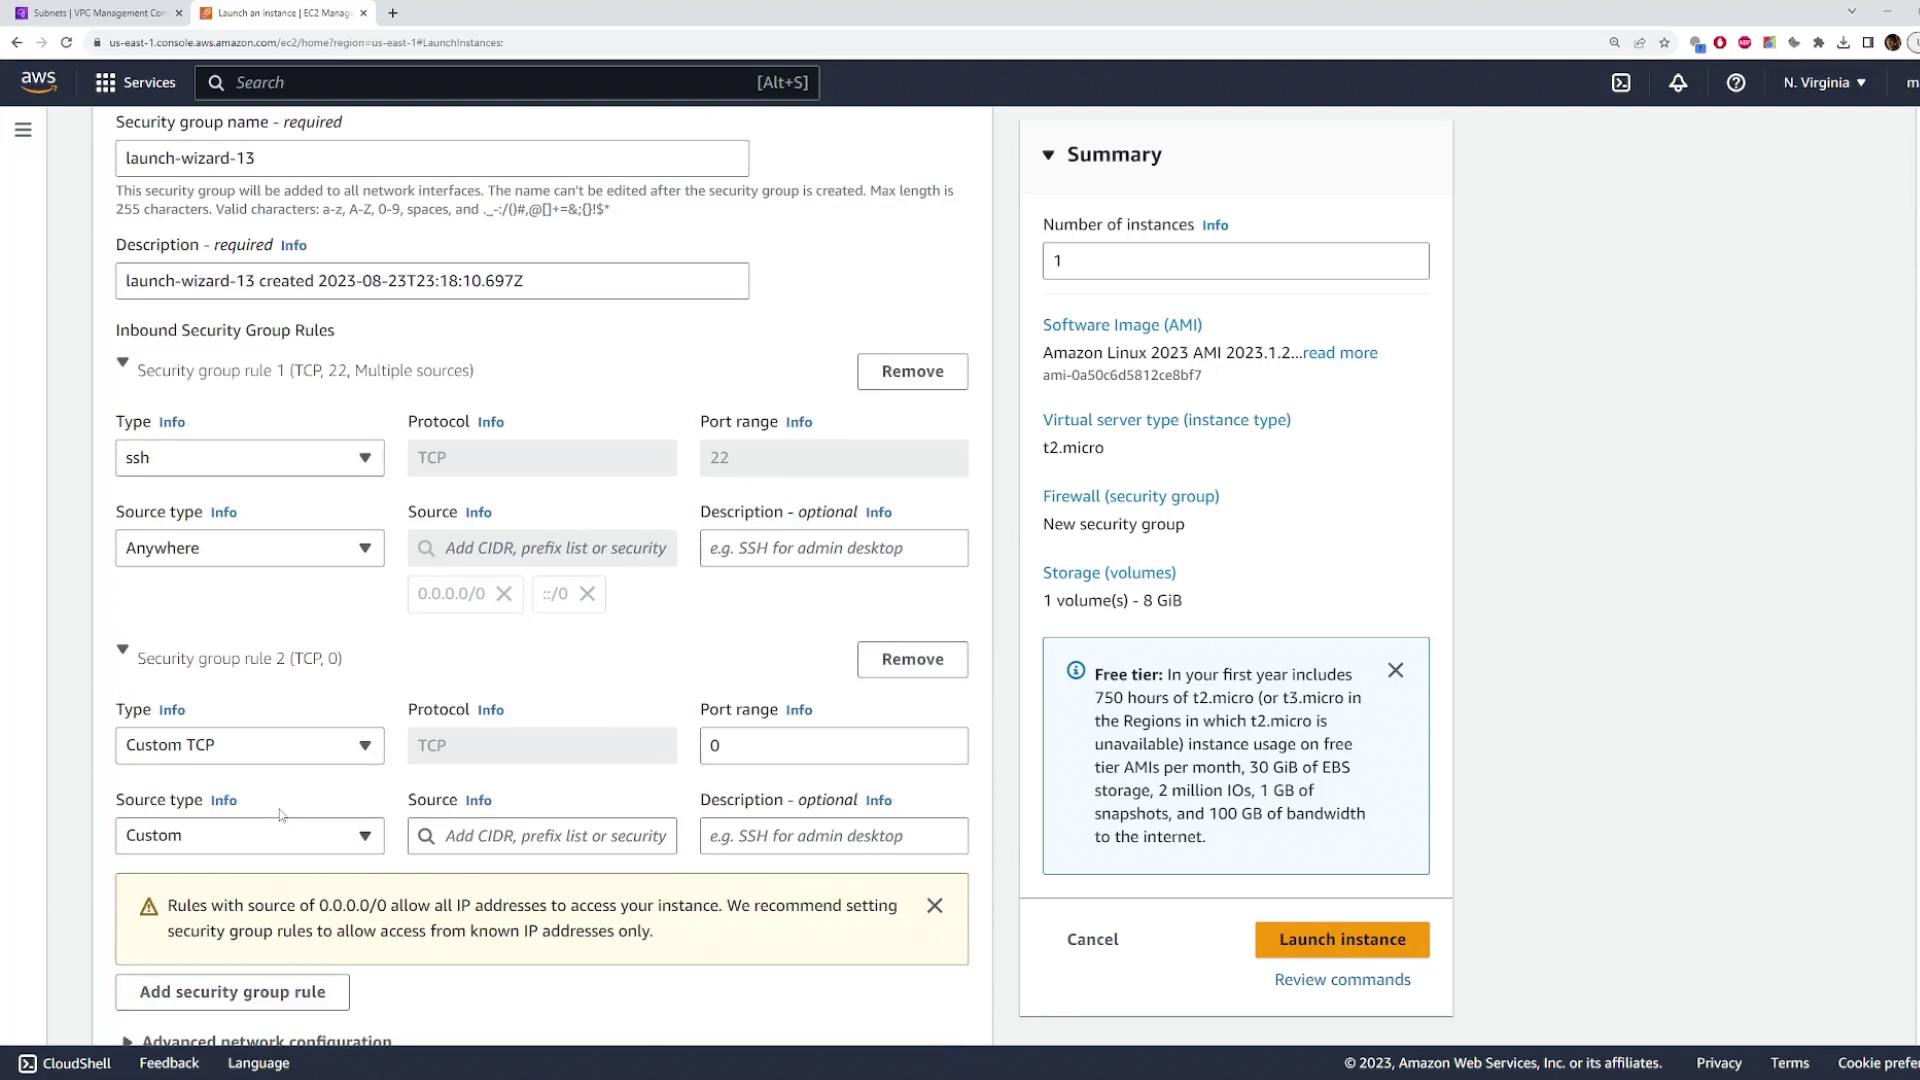Remove the ::/0 source chip

tap(588, 594)
